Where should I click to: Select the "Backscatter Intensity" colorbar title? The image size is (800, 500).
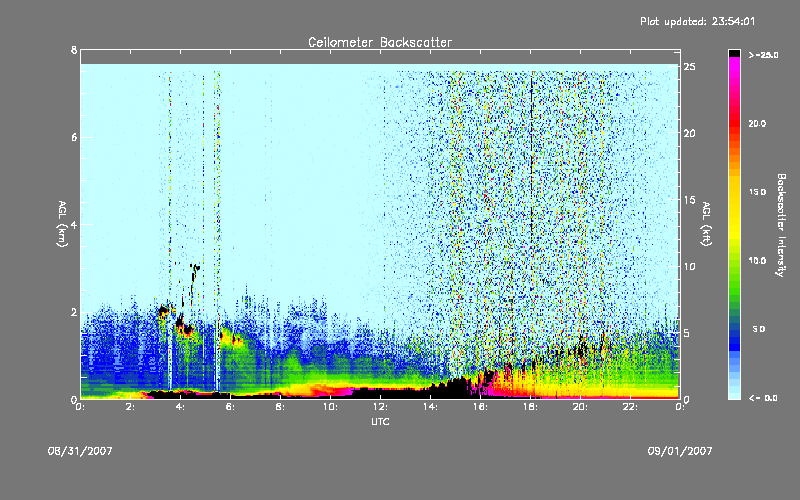[x=781, y=225]
